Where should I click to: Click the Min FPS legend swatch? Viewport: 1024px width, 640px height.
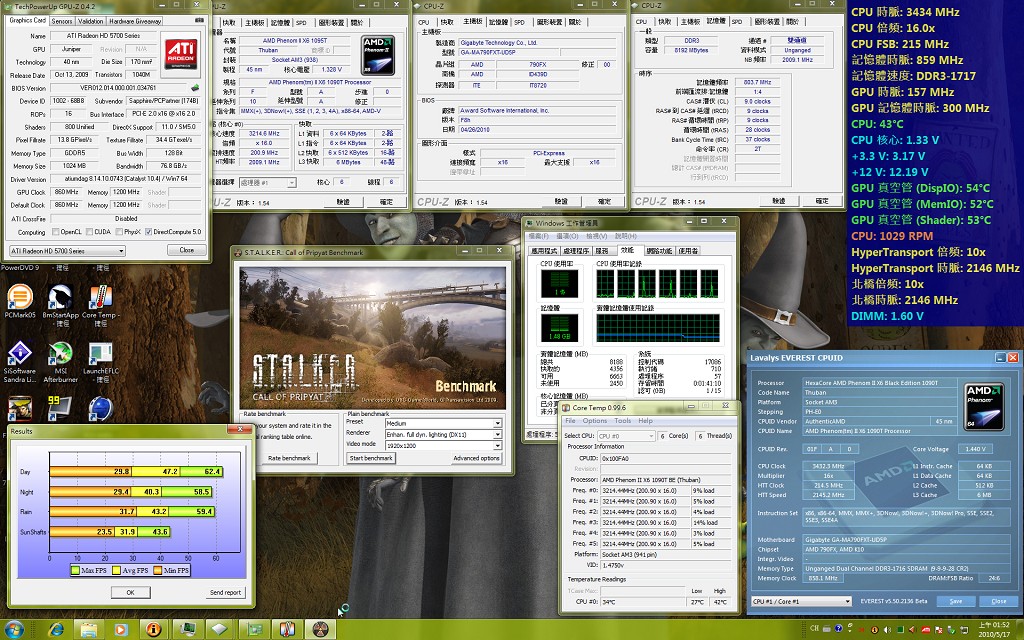(157, 570)
